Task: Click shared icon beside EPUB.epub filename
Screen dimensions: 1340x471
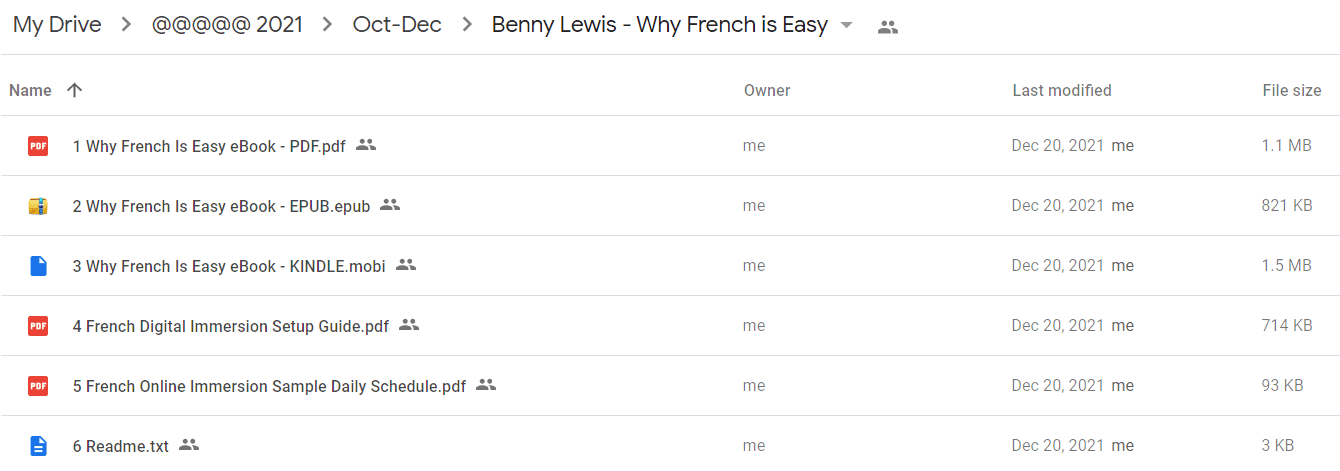Action: click(390, 205)
